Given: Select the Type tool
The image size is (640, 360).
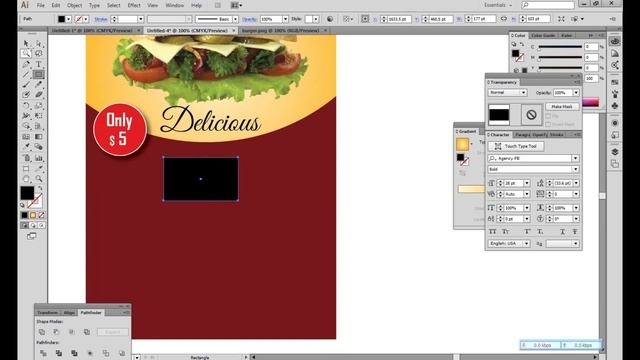Looking at the screenshot, I should coord(39,64).
